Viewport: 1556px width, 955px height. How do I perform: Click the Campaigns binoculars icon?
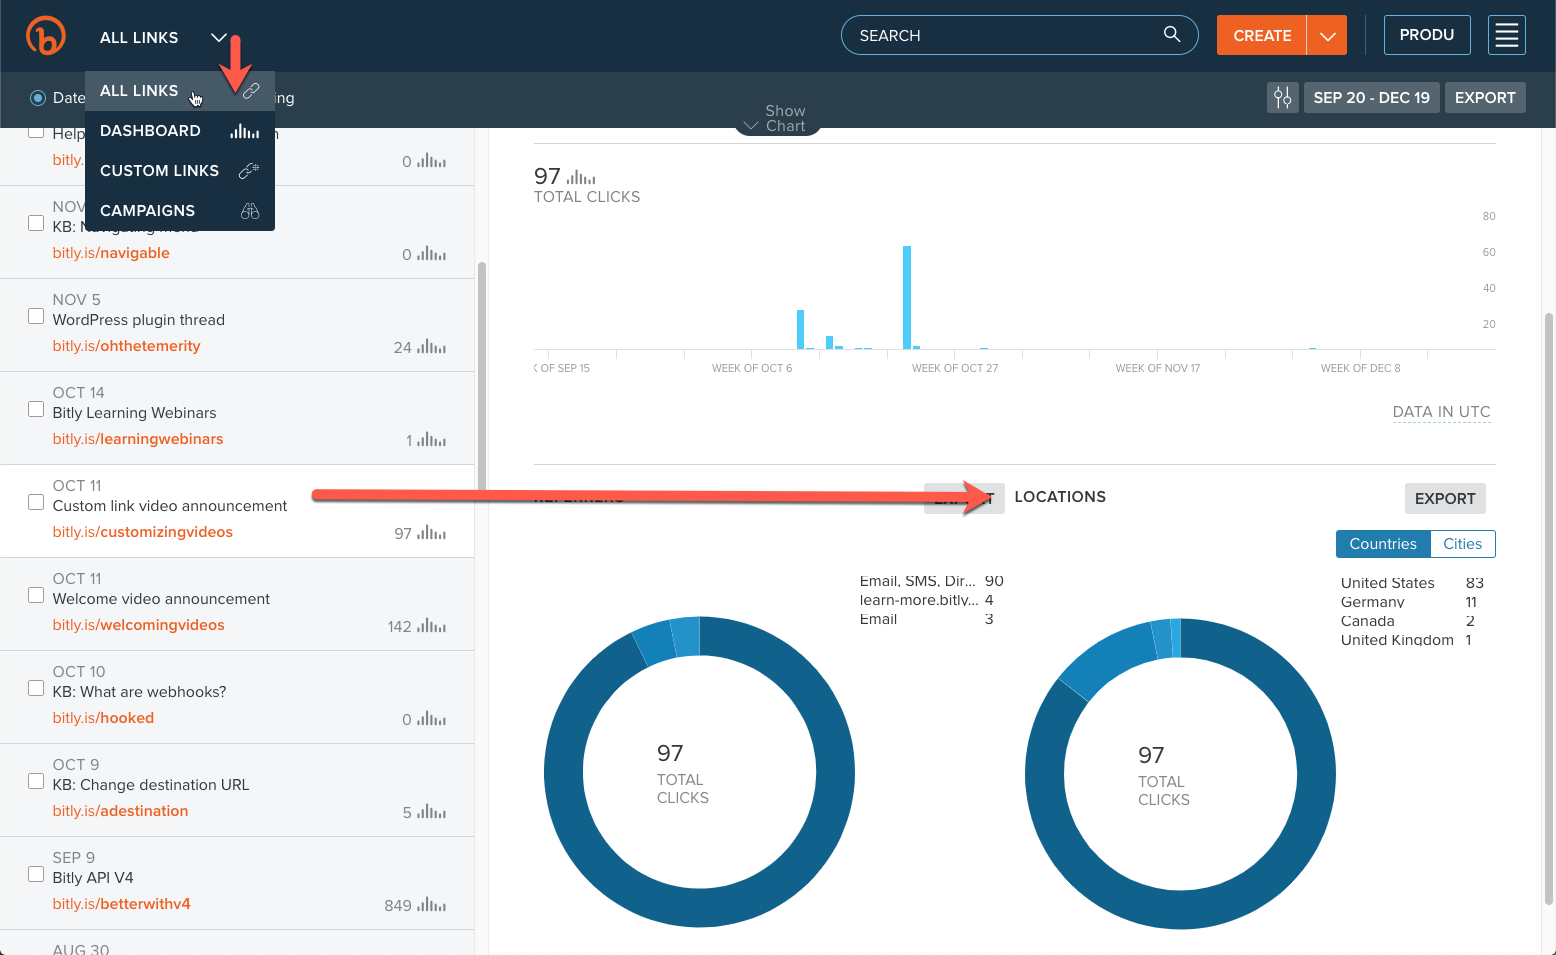click(250, 211)
